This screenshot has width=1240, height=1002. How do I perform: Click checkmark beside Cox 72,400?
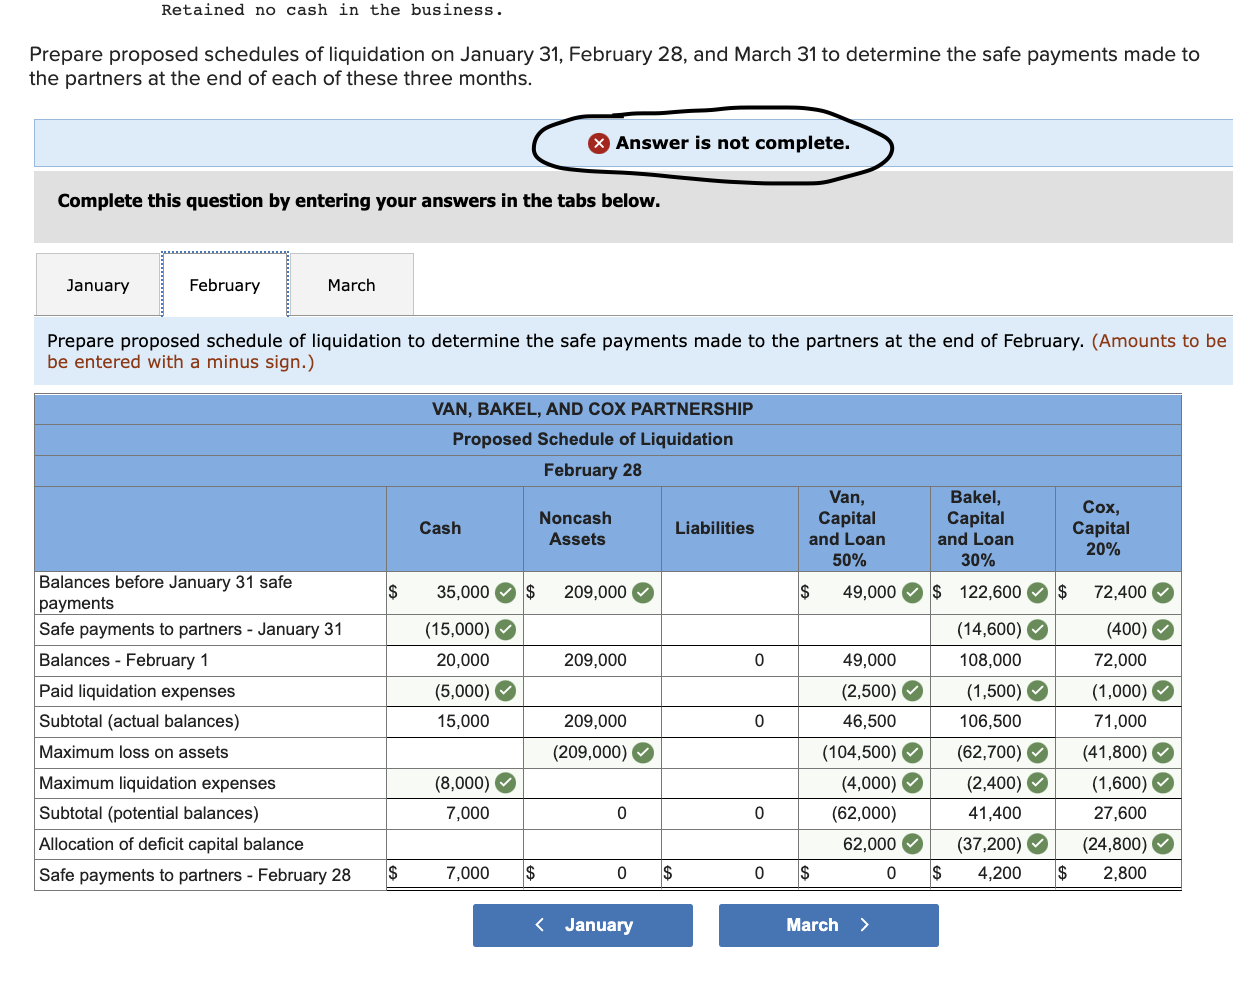[x=1162, y=592]
